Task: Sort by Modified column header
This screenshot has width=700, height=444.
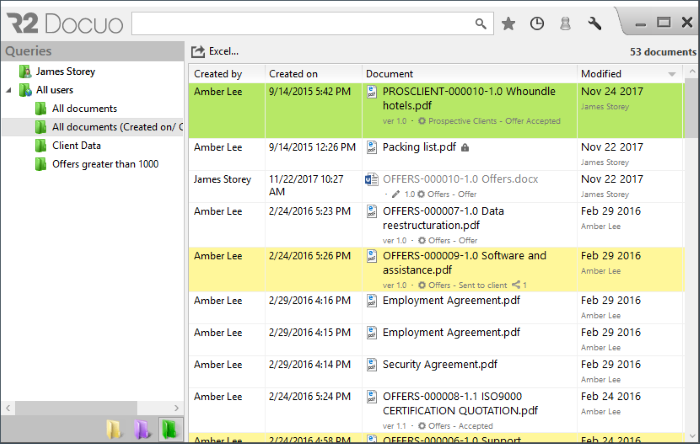Action: [x=629, y=74]
